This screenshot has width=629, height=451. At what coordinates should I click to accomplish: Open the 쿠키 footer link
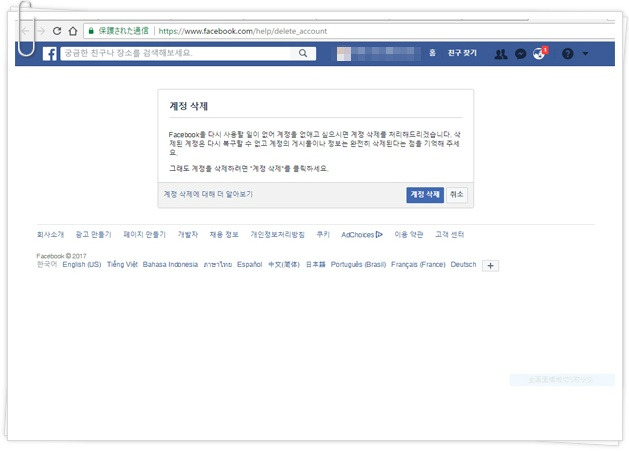click(x=323, y=234)
